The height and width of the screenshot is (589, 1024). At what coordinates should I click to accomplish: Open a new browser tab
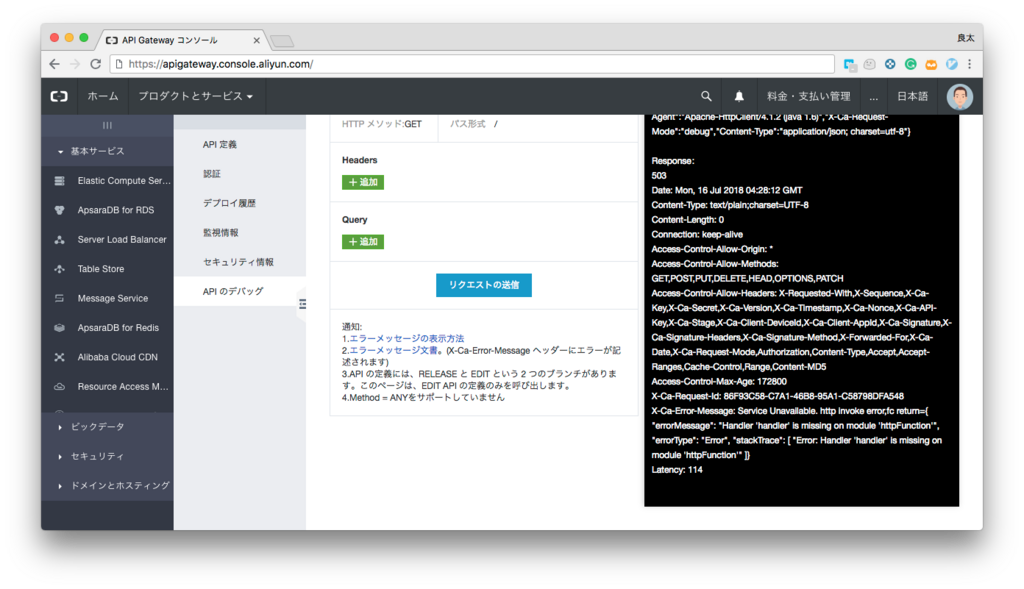coord(282,41)
